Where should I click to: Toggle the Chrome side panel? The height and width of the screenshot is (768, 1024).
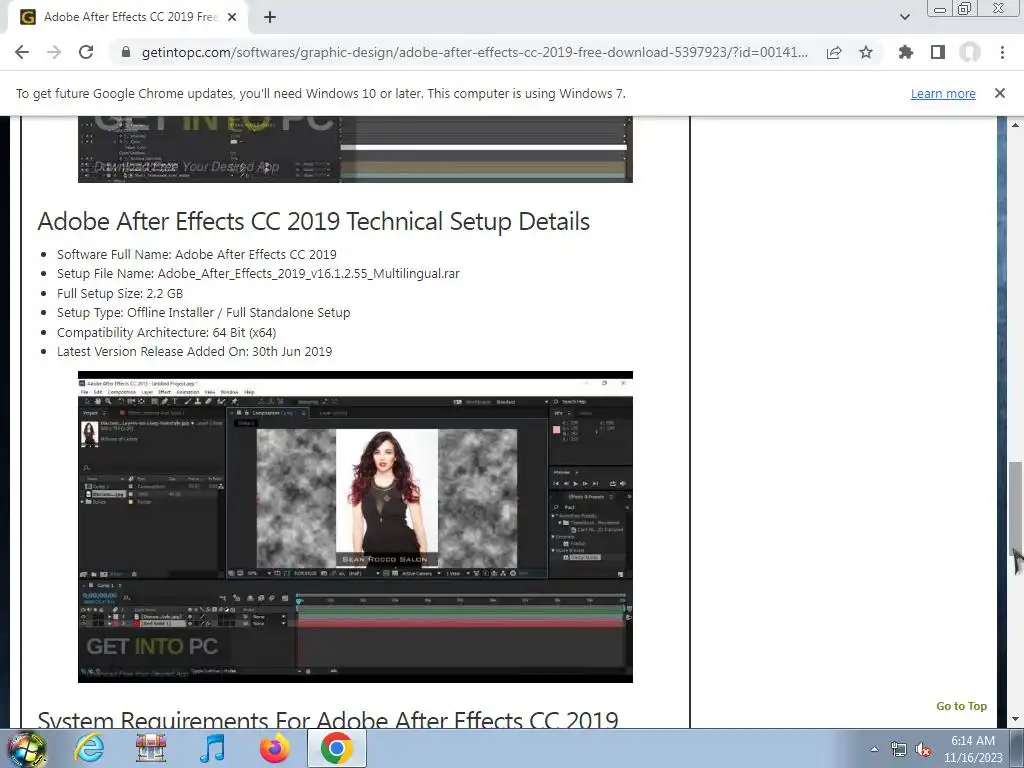938,52
